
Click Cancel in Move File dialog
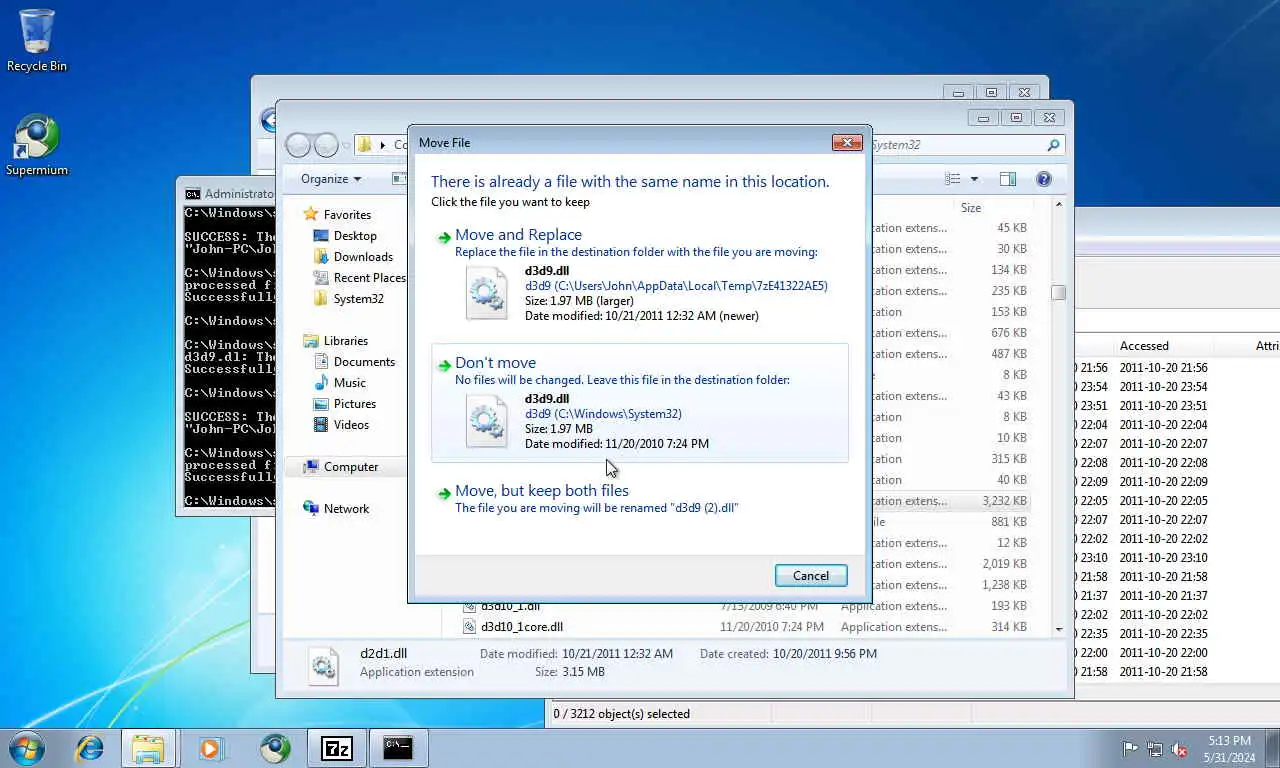pyautogui.click(x=811, y=575)
